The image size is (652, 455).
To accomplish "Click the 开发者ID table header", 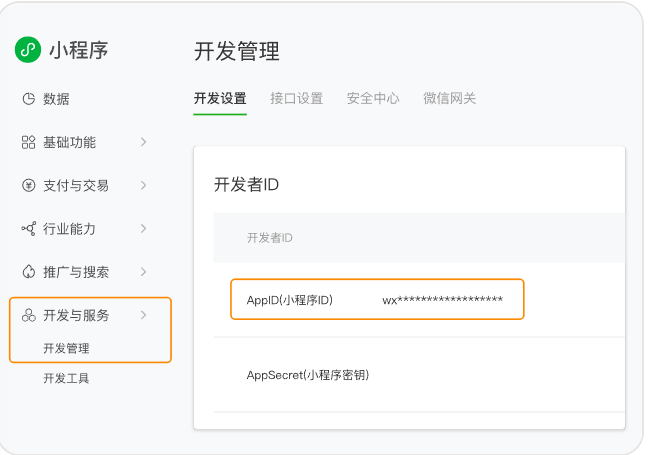I will [x=269, y=238].
